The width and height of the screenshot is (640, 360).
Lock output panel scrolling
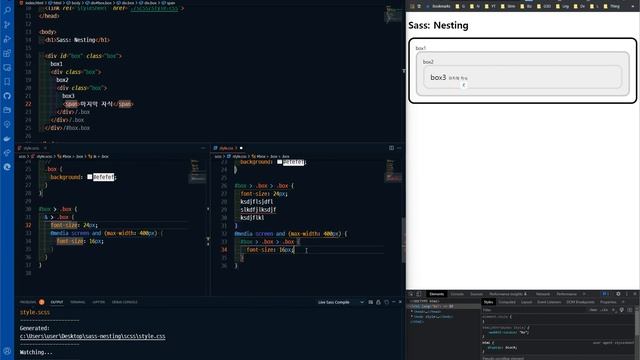point(378,302)
